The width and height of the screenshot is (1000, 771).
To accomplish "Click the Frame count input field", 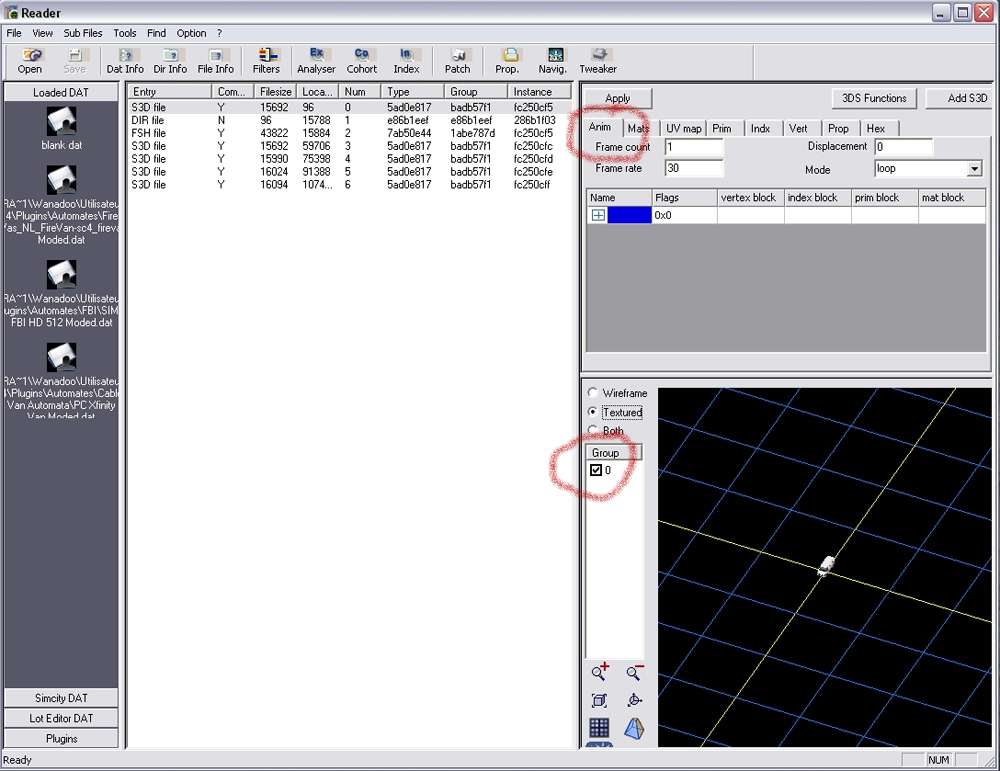I will coord(694,147).
